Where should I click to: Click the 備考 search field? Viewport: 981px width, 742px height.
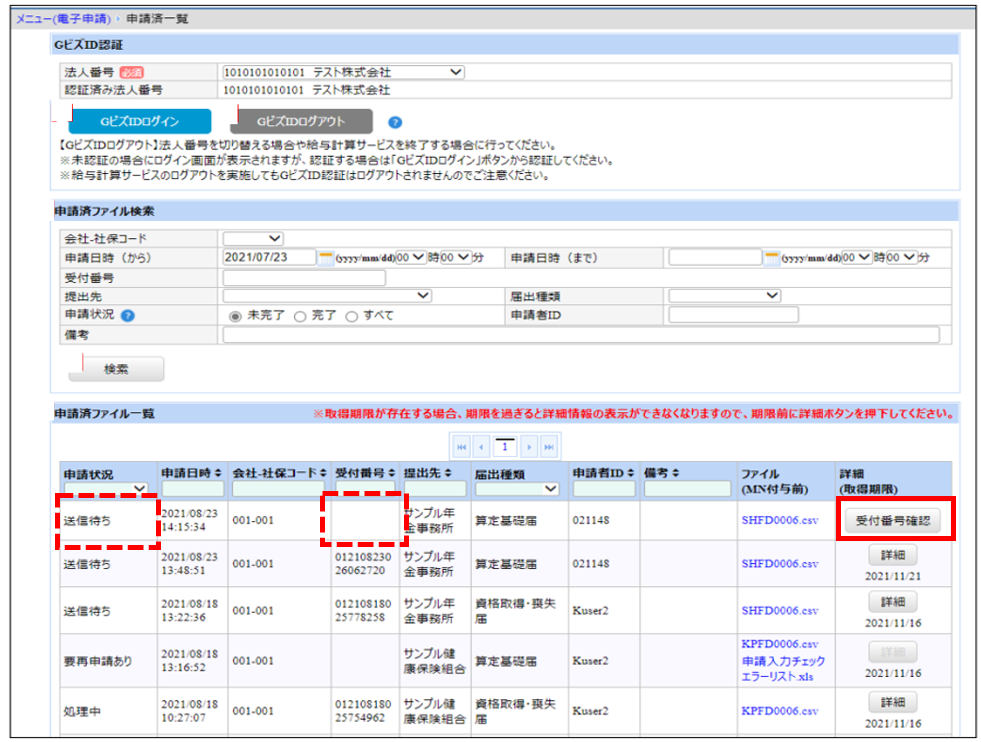(x=581, y=335)
